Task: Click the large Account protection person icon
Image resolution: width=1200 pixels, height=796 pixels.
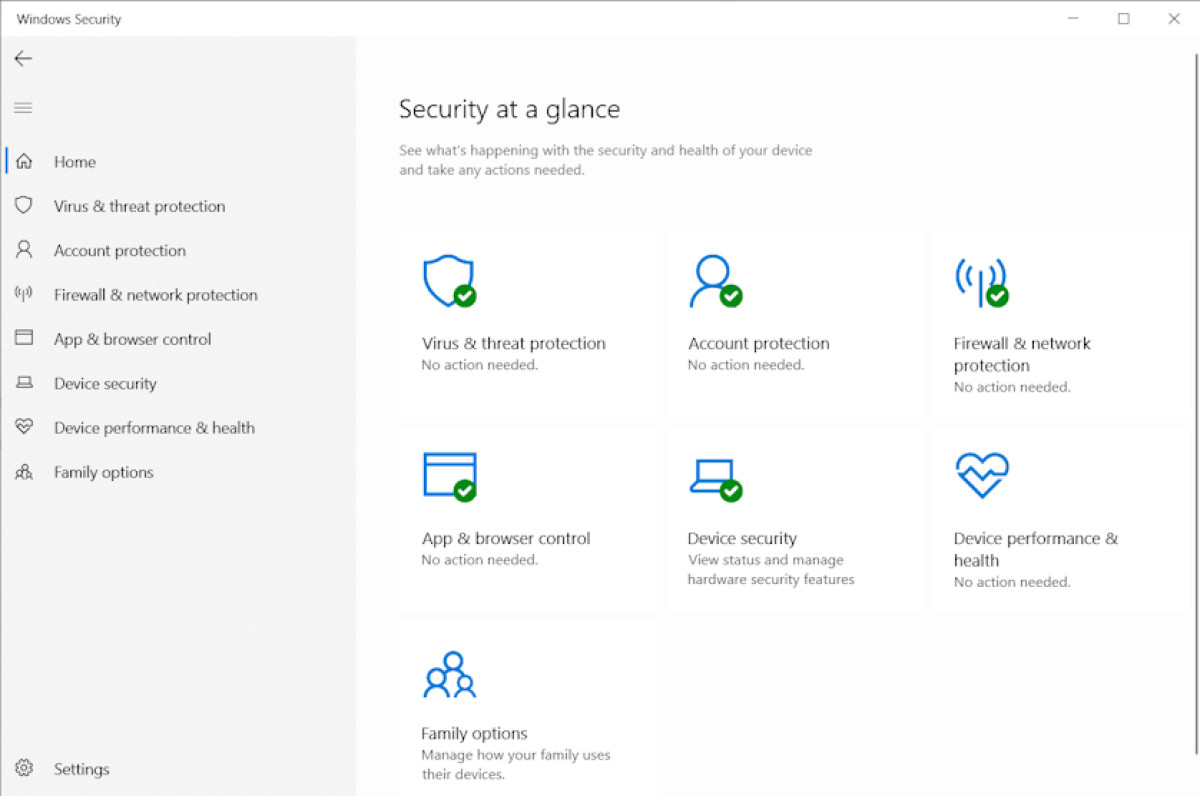Action: click(715, 281)
